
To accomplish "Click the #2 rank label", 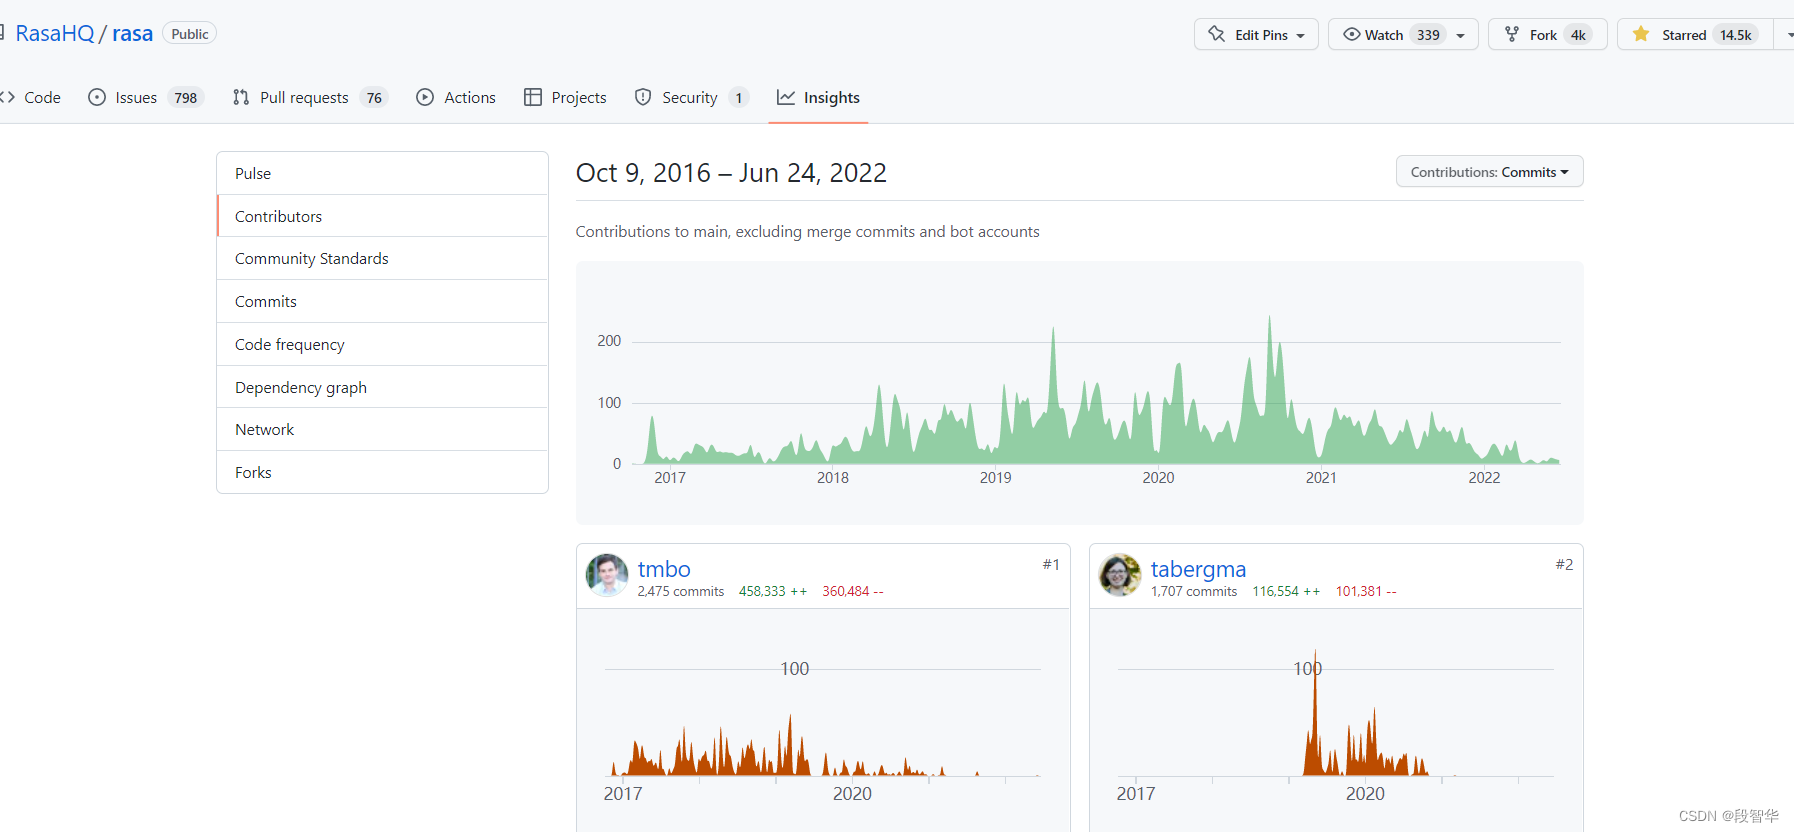I will pyautogui.click(x=1564, y=564).
